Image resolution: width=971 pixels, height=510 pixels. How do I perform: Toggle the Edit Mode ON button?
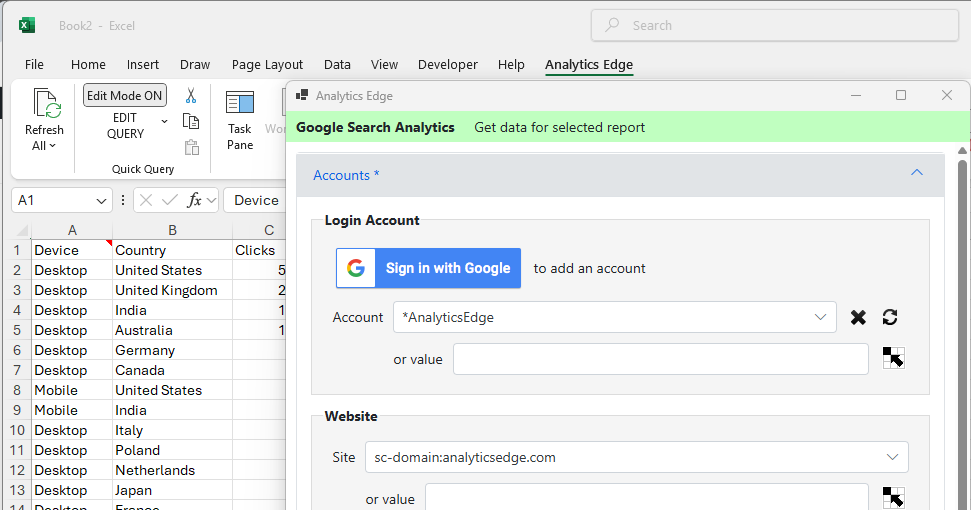125,96
